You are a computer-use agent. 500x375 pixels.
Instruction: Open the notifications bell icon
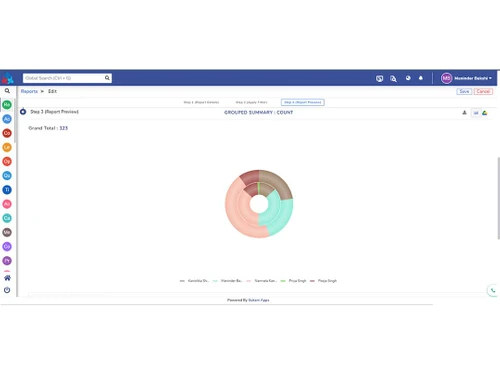(x=421, y=78)
